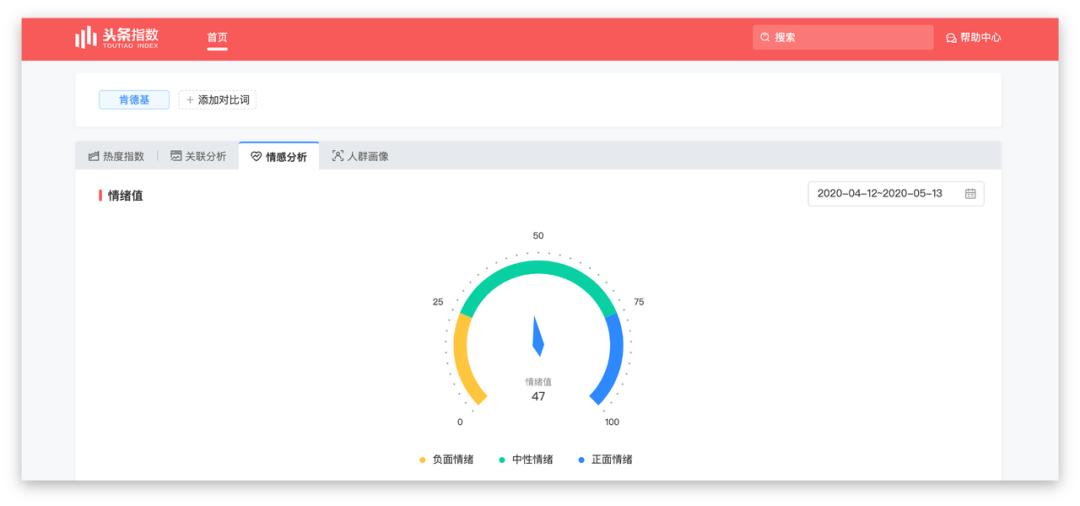Click the gauge label 0

pos(460,422)
